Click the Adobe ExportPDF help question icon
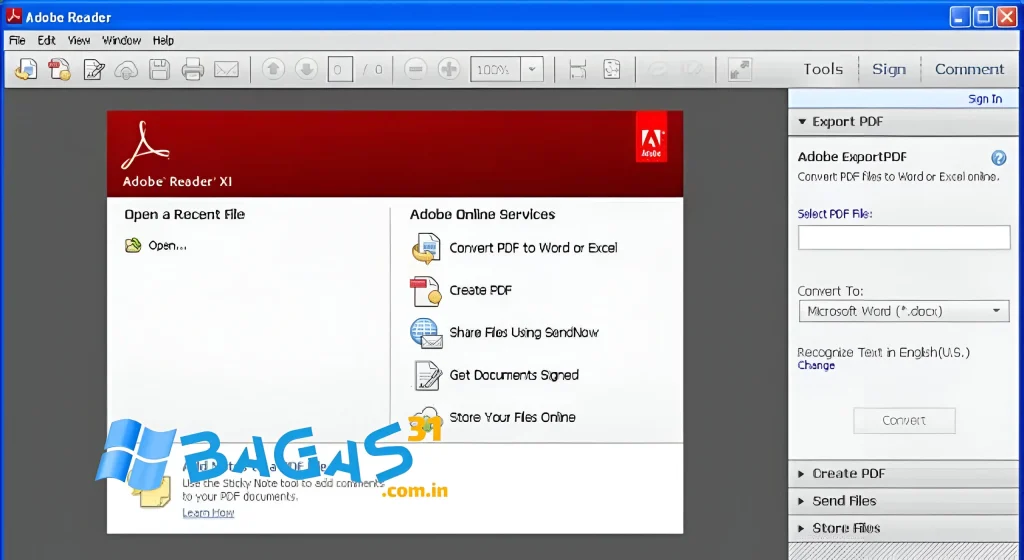This screenshot has height=560, width=1024. 999,157
